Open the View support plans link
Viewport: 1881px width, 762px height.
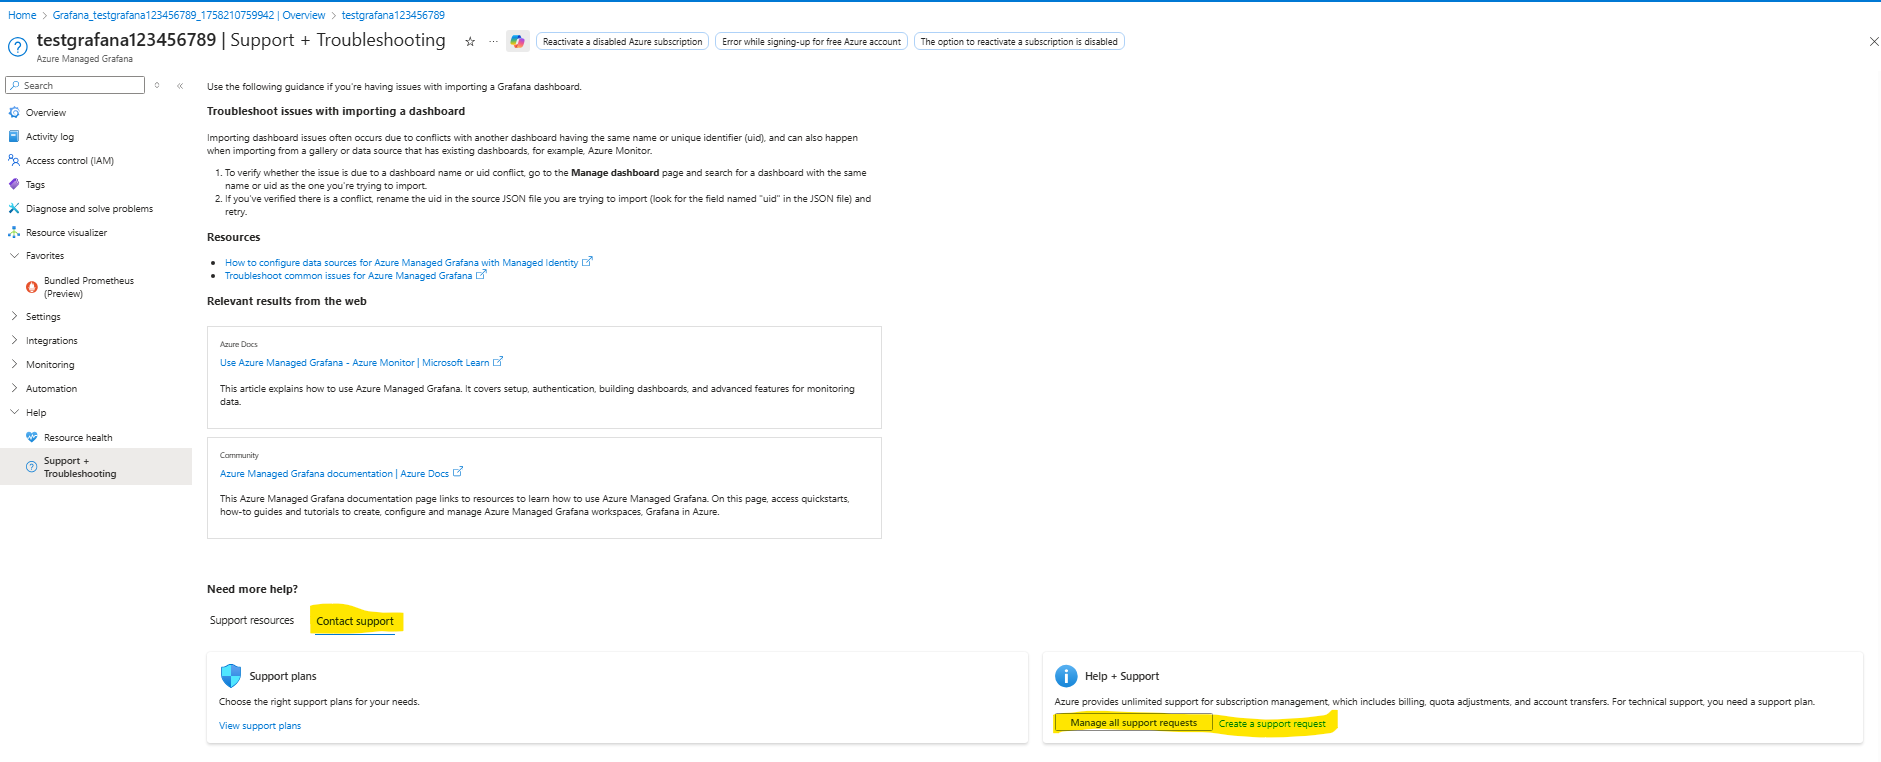(x=260, y=726)
